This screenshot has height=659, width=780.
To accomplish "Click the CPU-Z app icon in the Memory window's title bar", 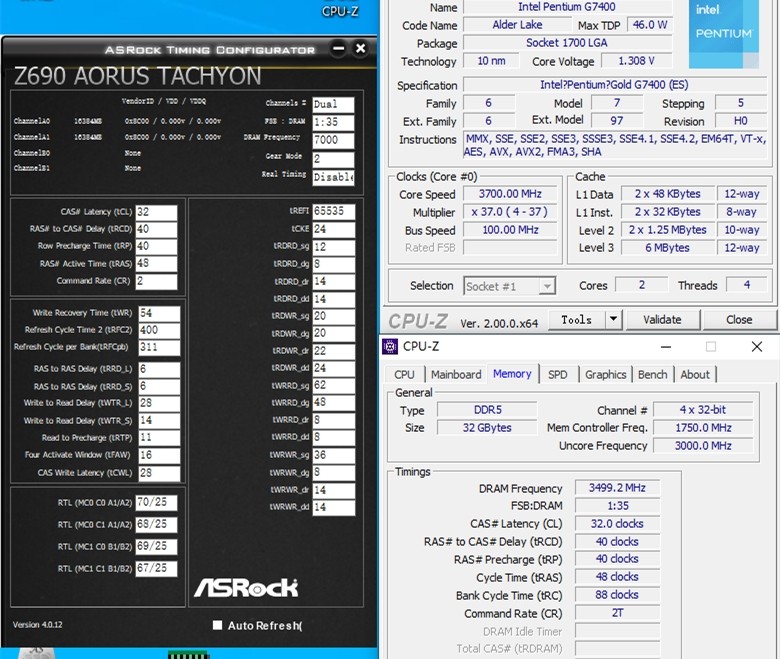I will (390, 346).
